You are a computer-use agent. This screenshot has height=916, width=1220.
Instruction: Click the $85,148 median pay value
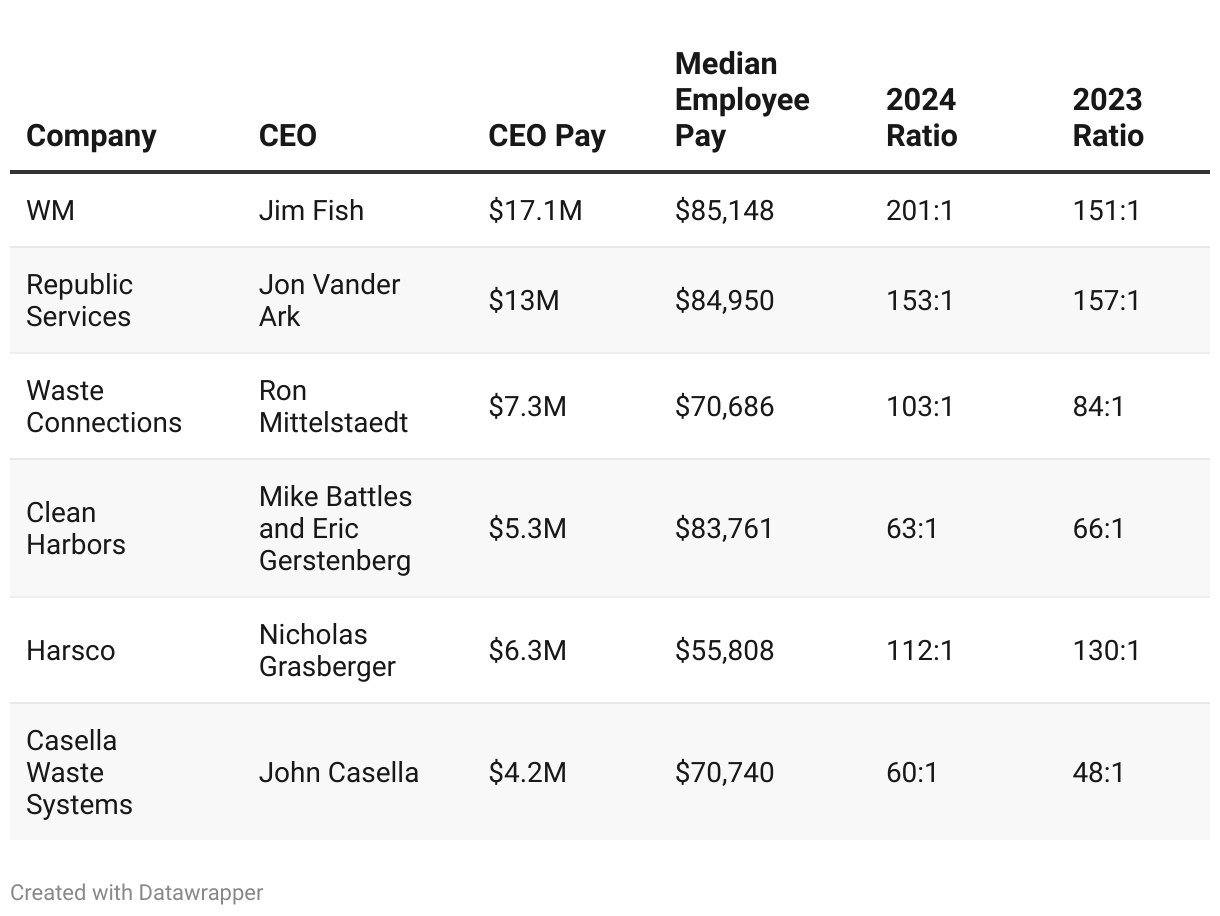click(724, 211)
